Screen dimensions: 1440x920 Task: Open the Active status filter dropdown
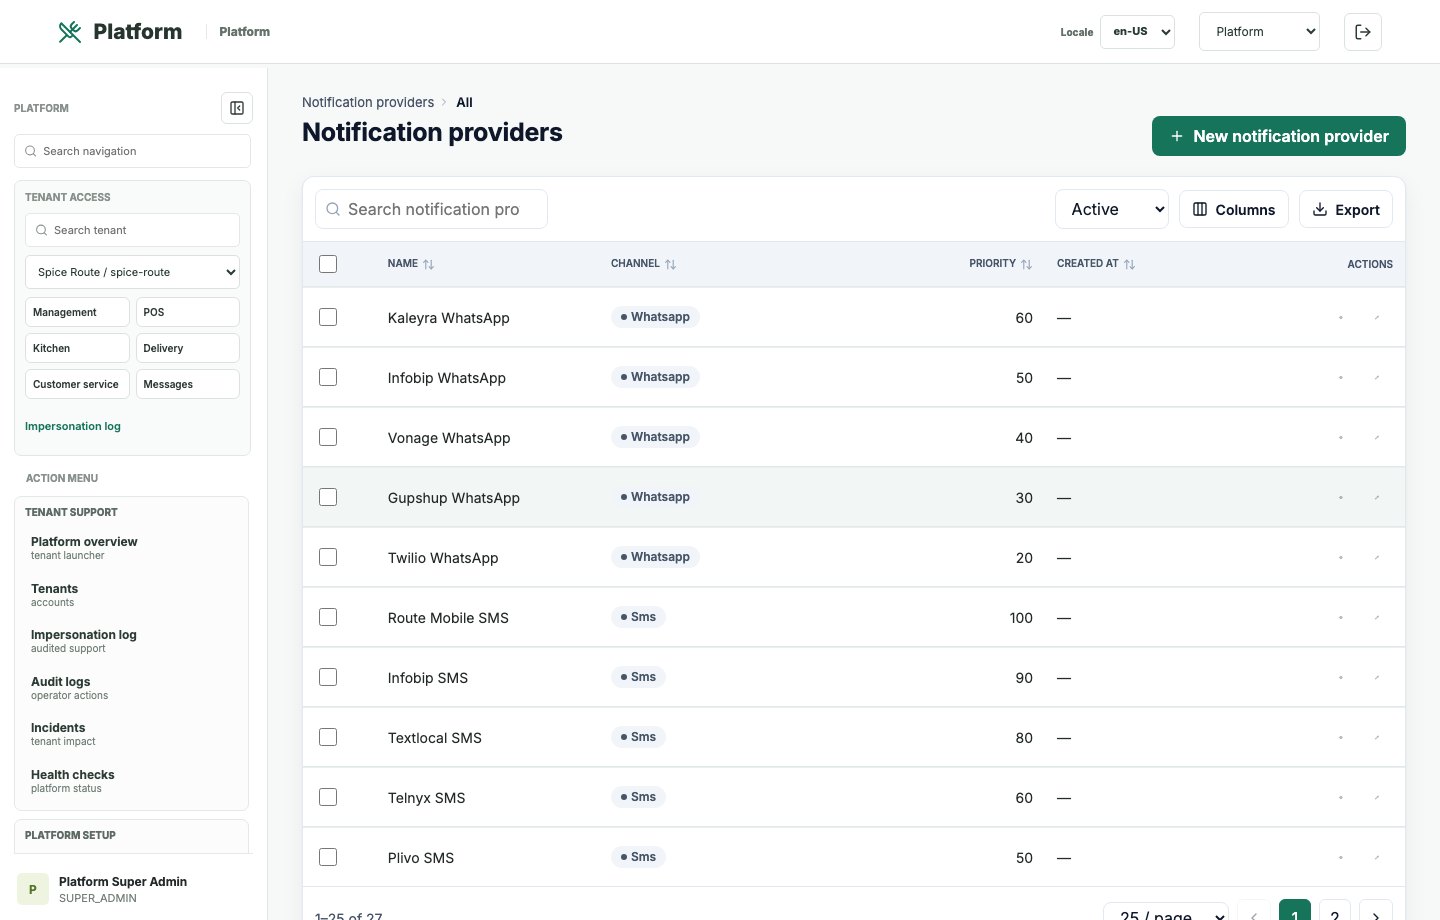(1112, 210)
